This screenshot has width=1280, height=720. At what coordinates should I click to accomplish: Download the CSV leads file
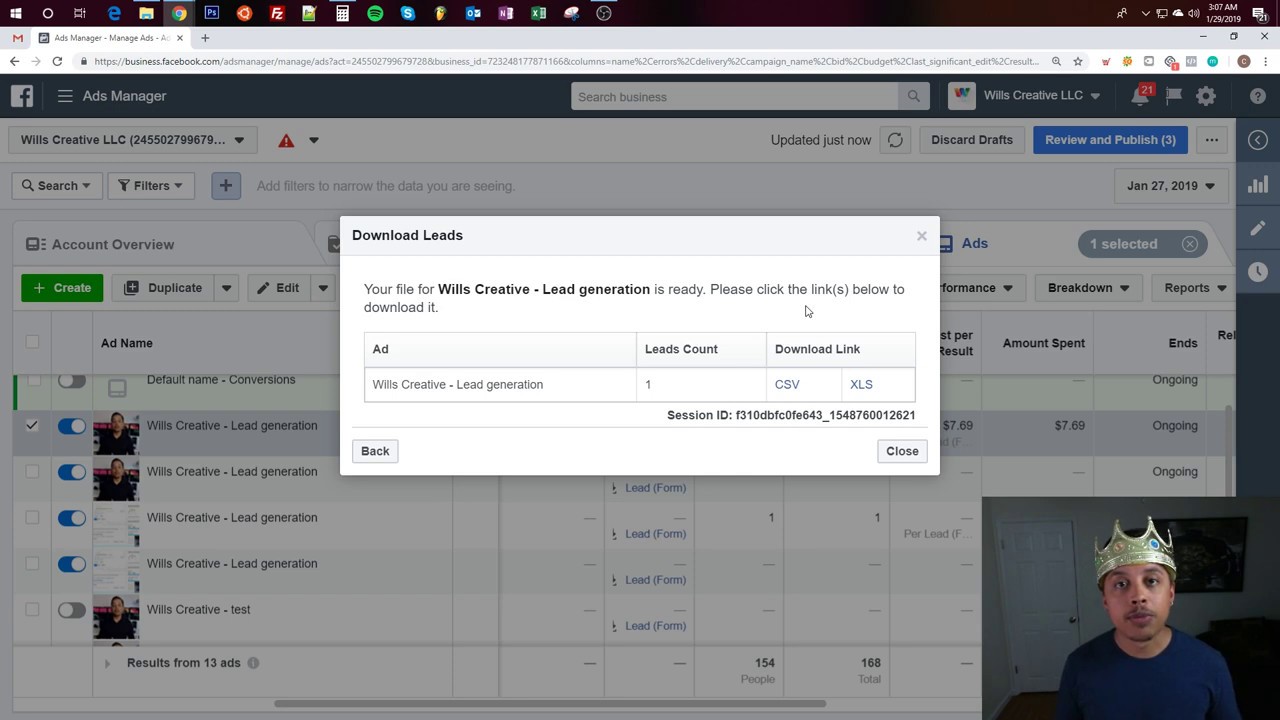(x=787, y=384)
